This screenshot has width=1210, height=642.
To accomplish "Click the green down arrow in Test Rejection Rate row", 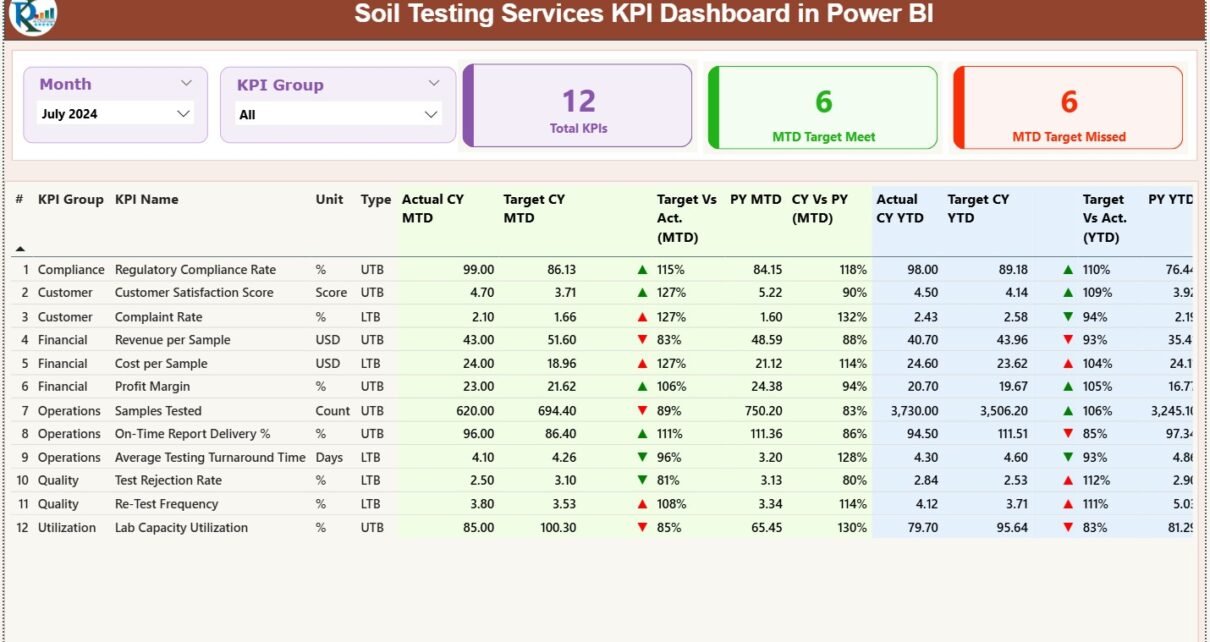I will click(642, 481).
